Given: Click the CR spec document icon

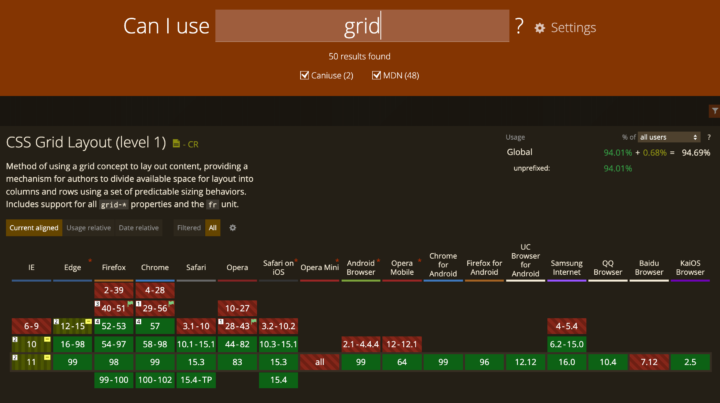Looking at the screenshot, I should [176, 144].
